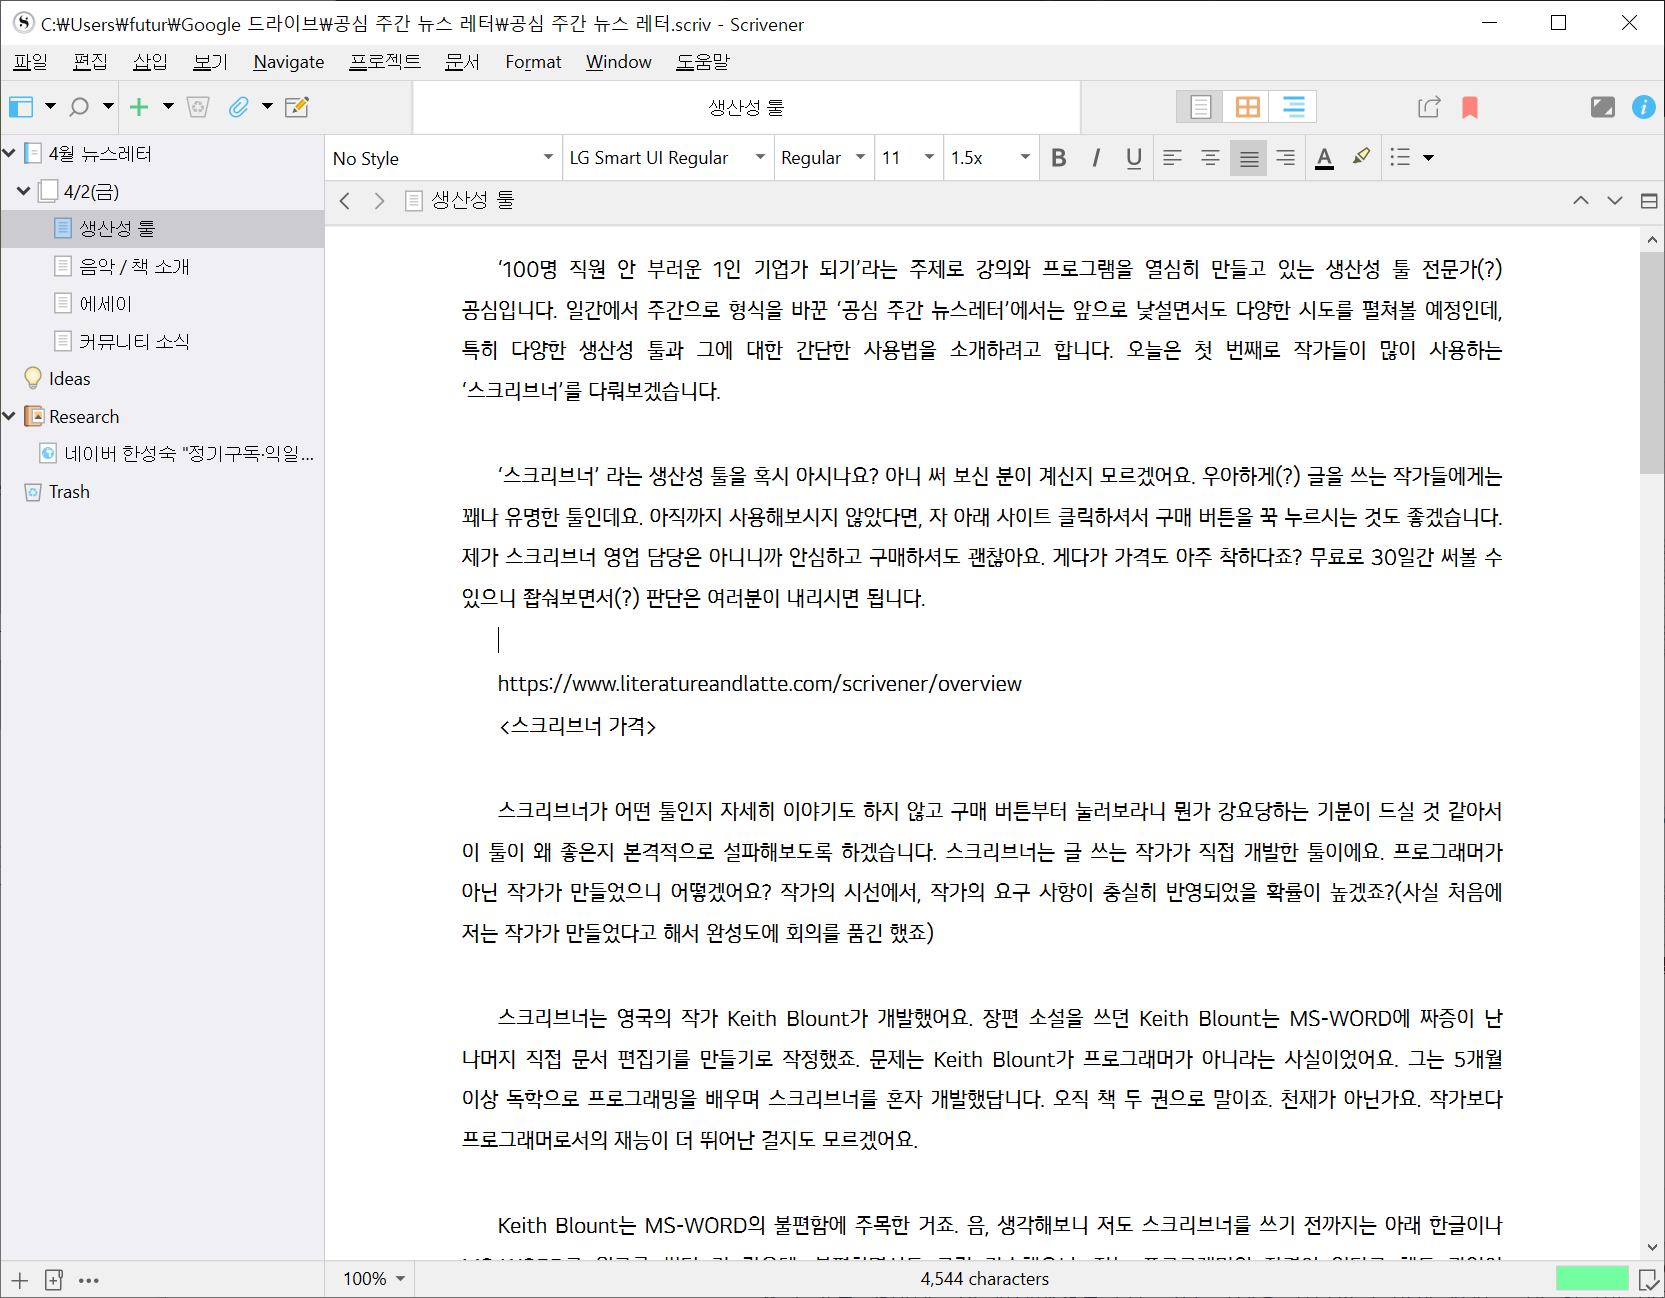Add new item at binder footer

(20, 1280)
